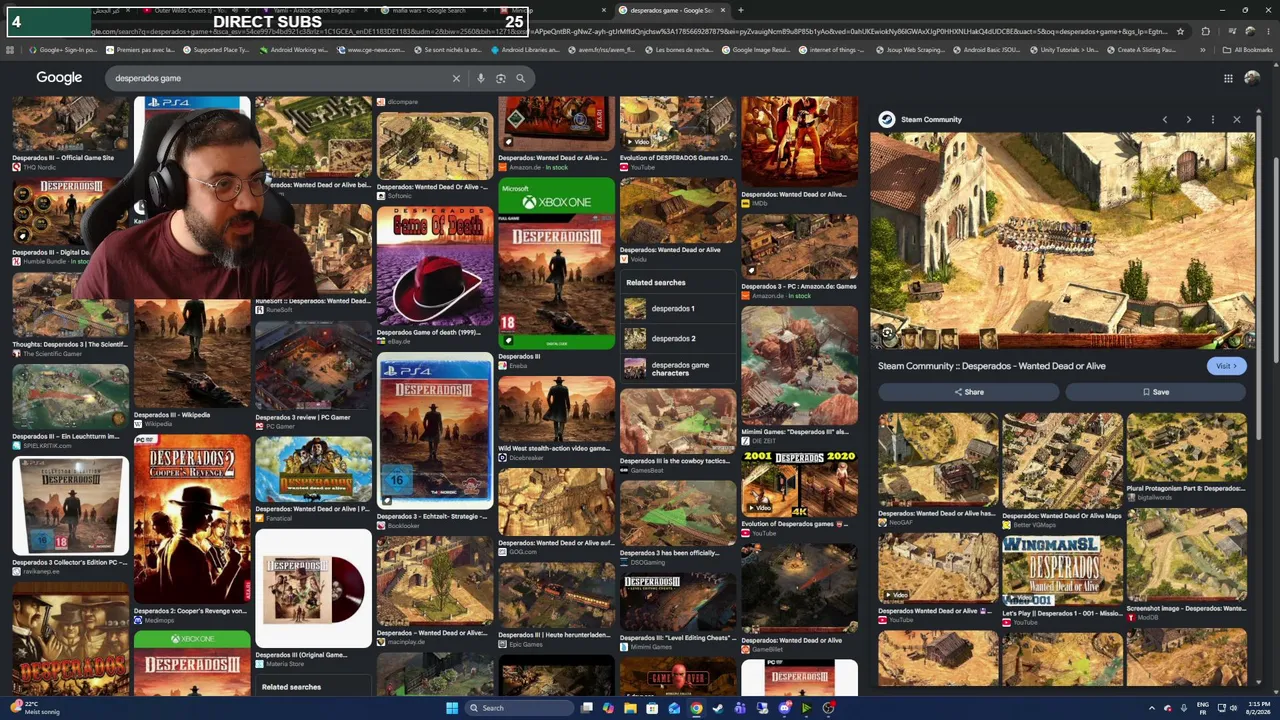Image resolution: width=1280 pixels, height=720 pixels.
Task: Show next image in preview panel
Action: click(1188, 120)
